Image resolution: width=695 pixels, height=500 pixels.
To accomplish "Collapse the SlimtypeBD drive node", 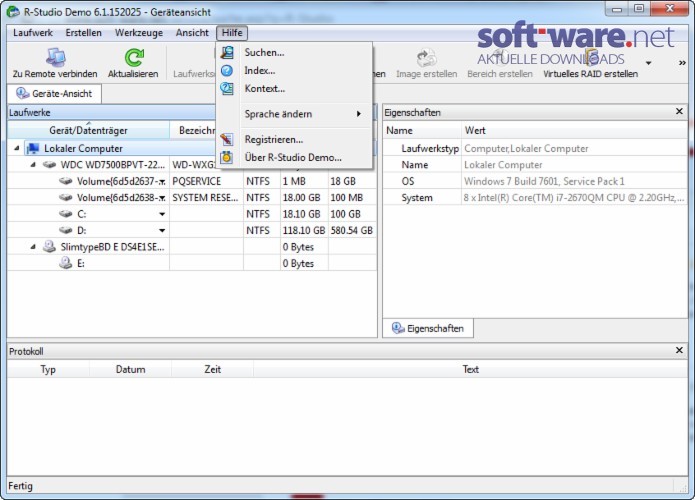I will pyautogui.click(x=33, y=247).
